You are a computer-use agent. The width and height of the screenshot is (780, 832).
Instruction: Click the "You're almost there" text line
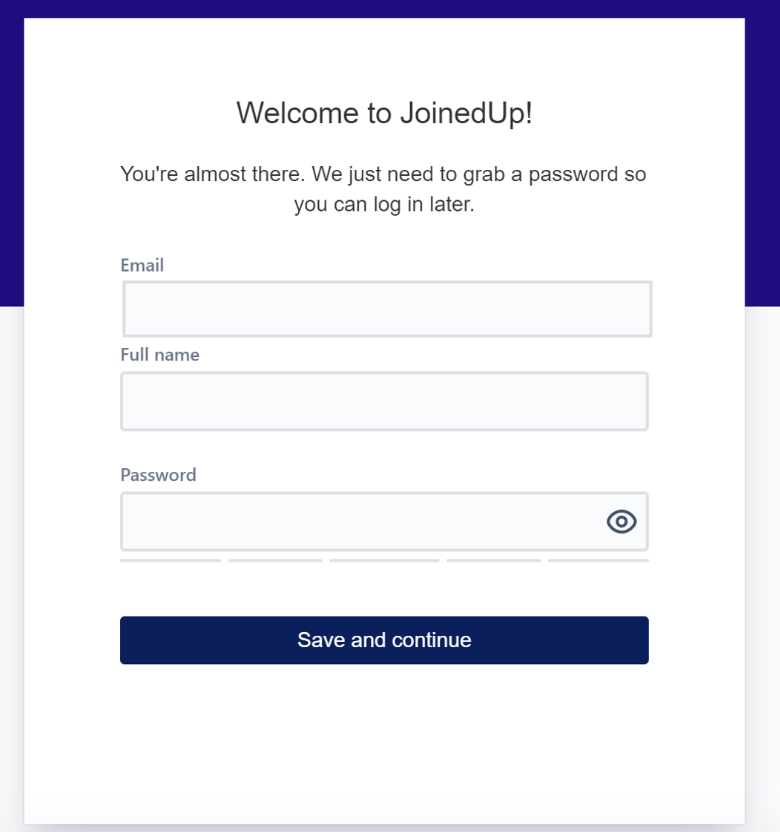383,174
